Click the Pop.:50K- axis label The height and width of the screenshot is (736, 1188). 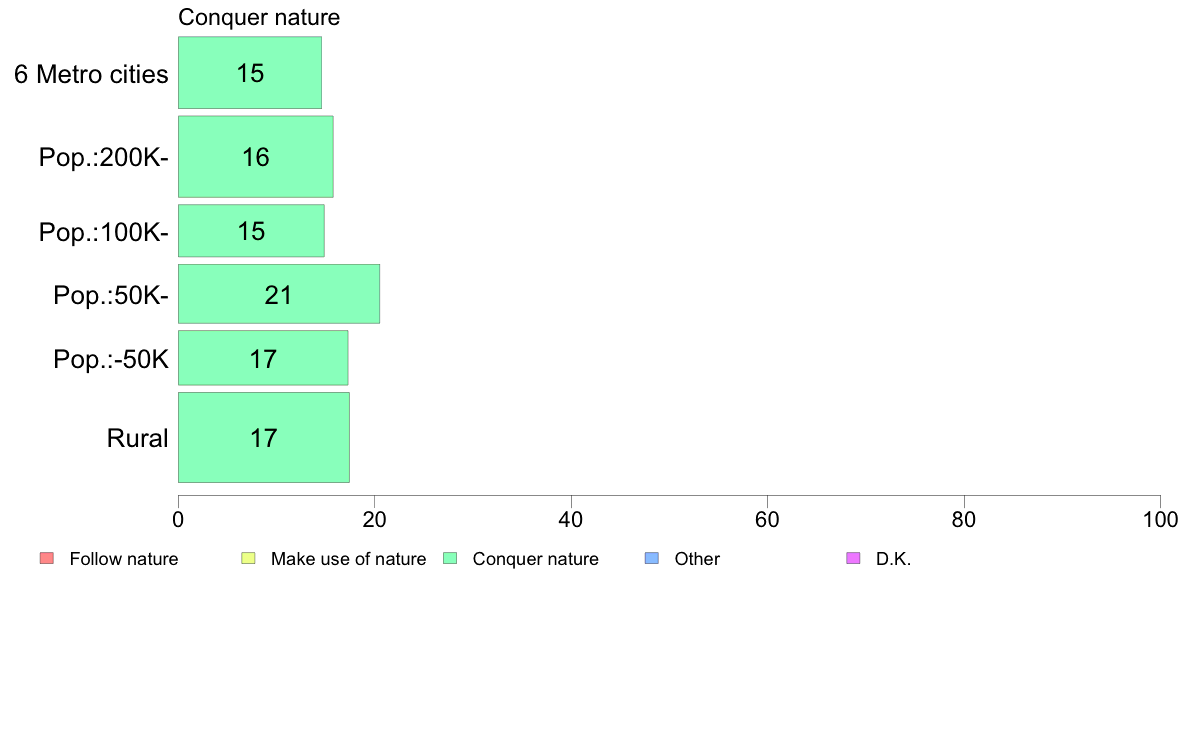(111, 295)
